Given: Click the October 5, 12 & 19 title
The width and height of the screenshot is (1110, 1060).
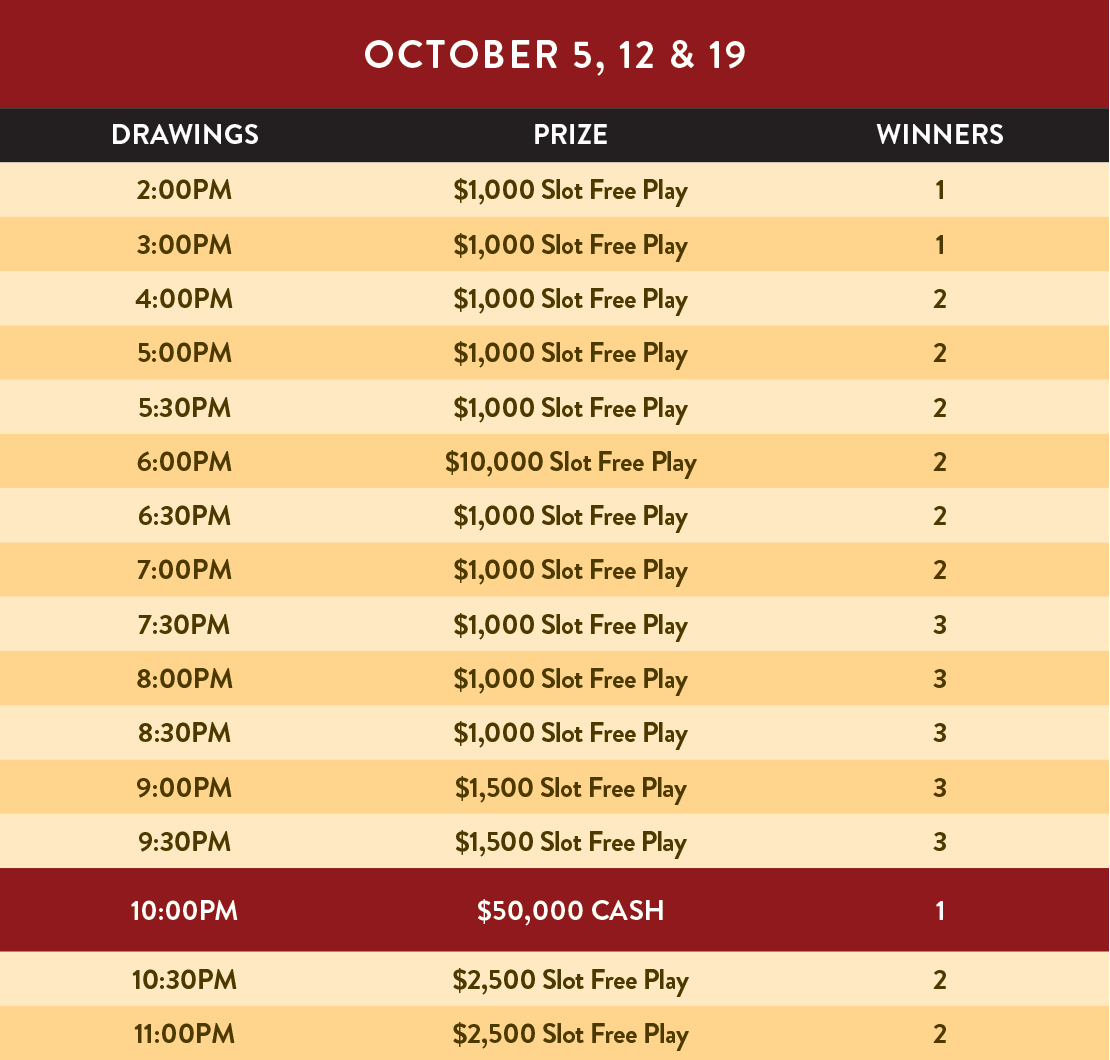Looking at the screenshot, I should [x=555, y=55].
